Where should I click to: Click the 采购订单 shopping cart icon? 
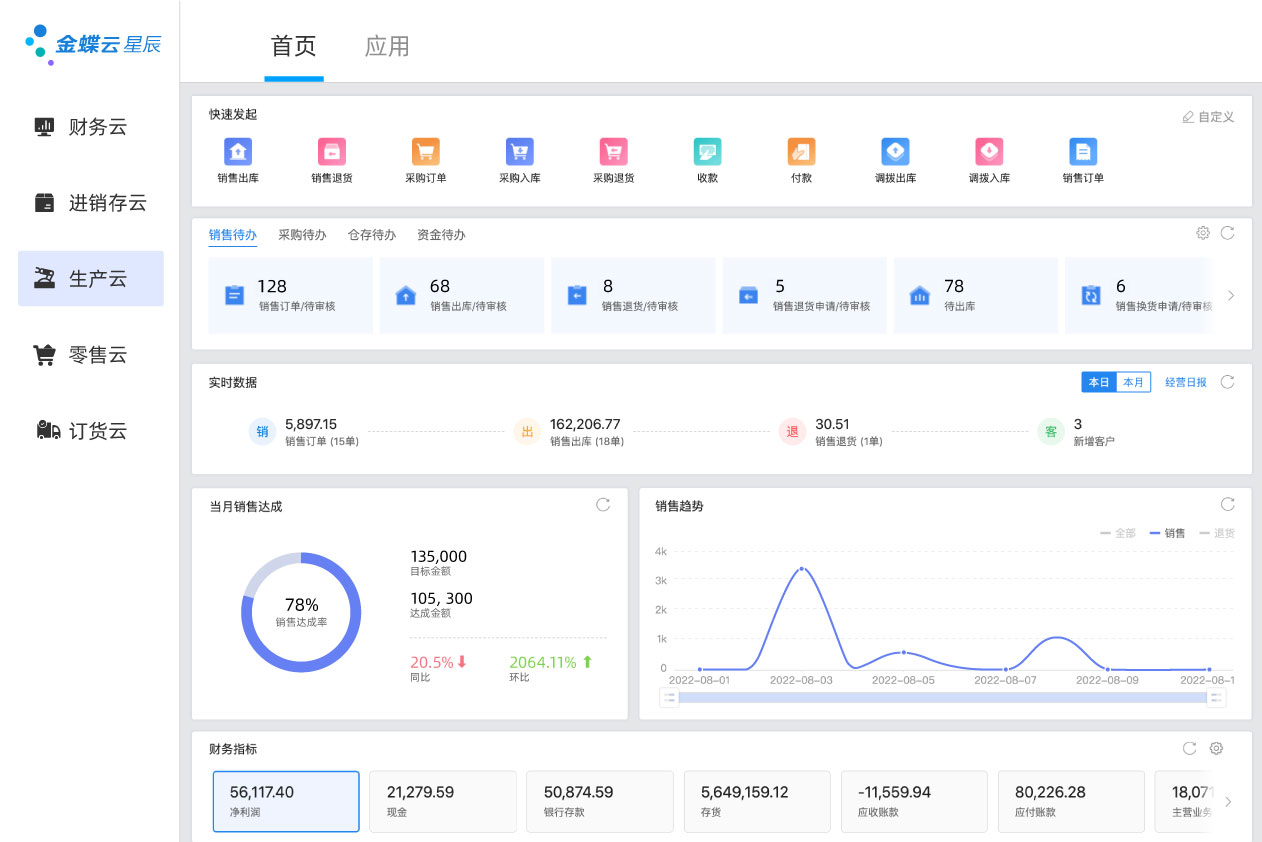426,151
